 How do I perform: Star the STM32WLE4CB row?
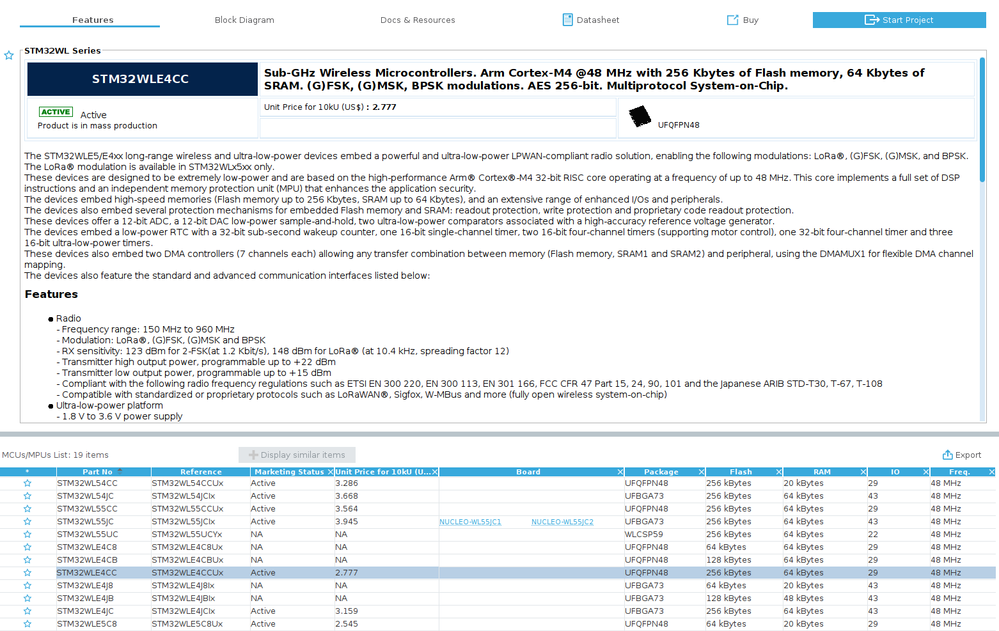27,560
